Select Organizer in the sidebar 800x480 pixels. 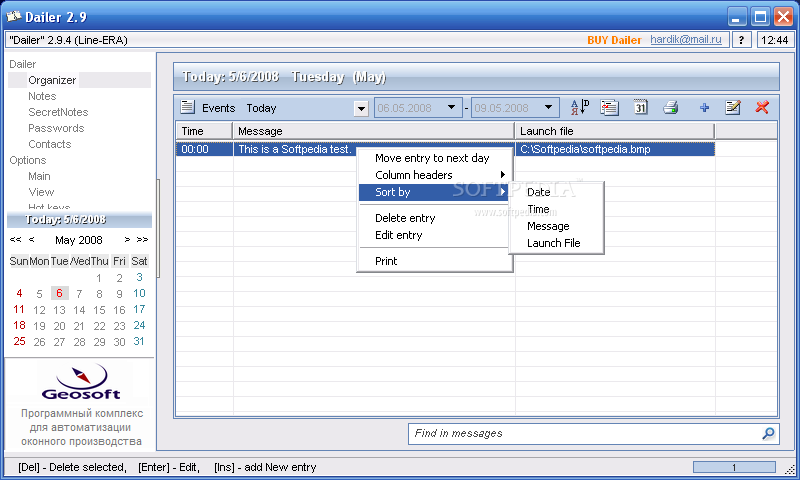pyautogui.click(x=52, y=80)
